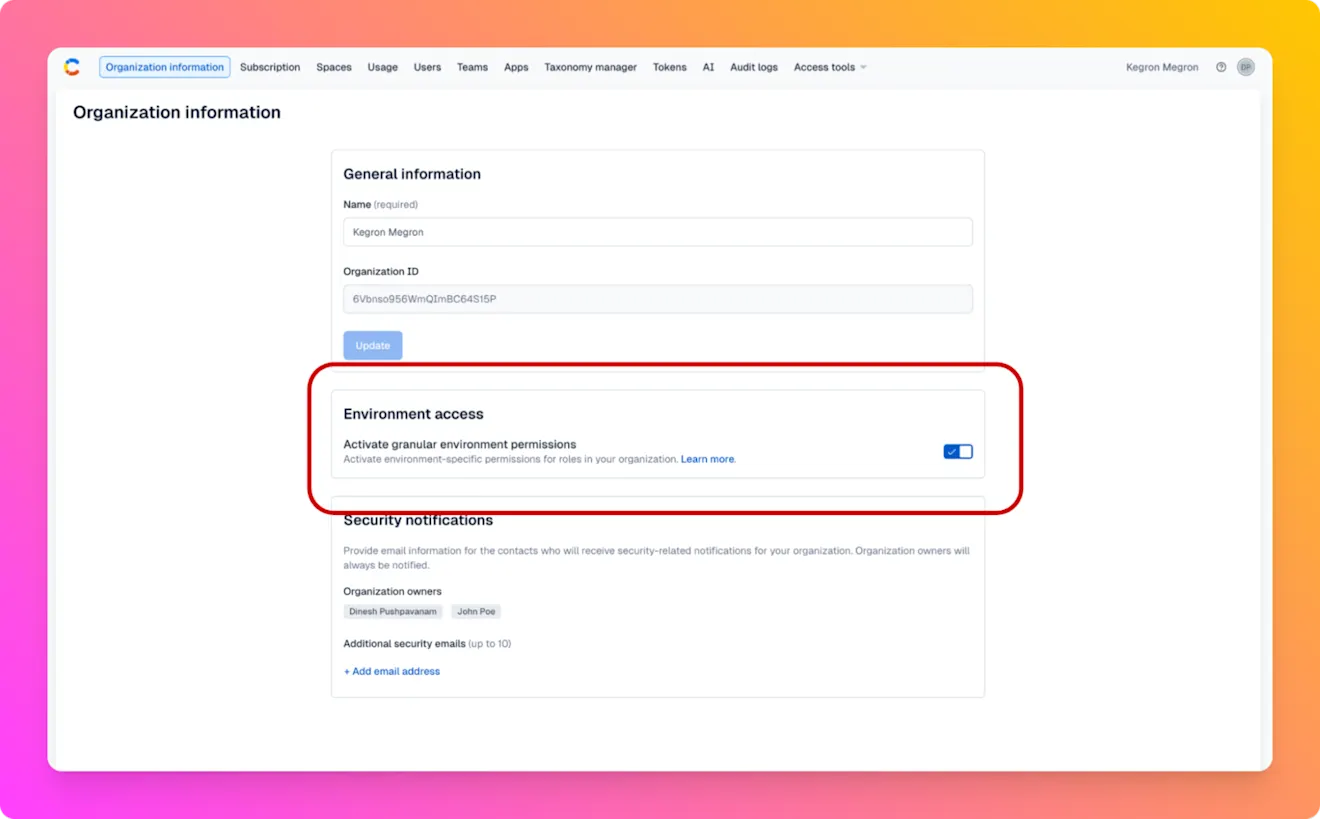Open the Spaces tab
Screen dimensions: 1320x819
(x=334, y=67)
